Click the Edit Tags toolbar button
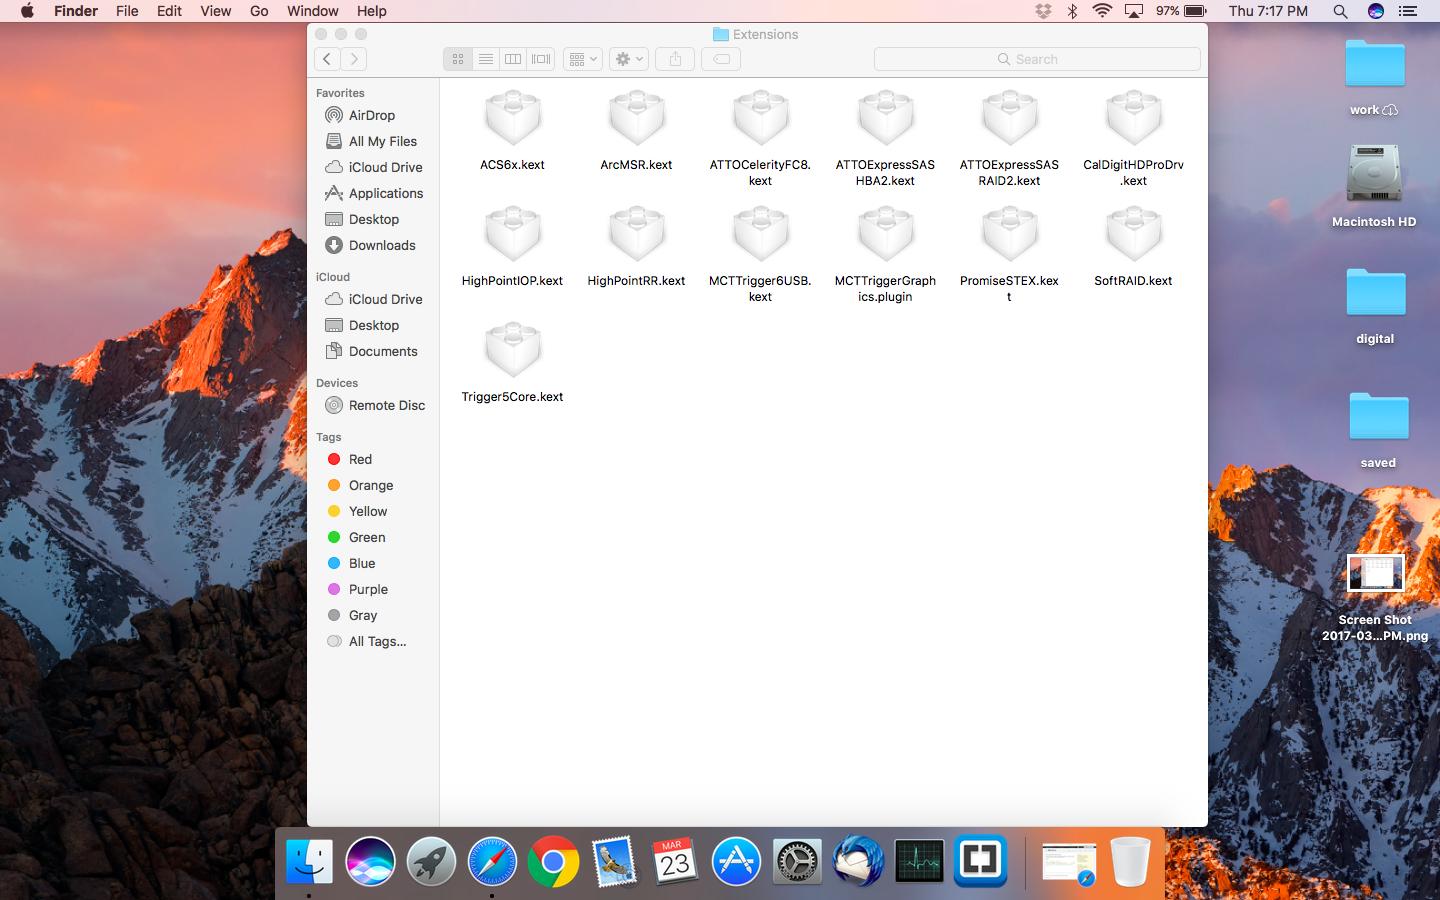The width and height of the screenshot is (1440, 900). click(721, 59)
